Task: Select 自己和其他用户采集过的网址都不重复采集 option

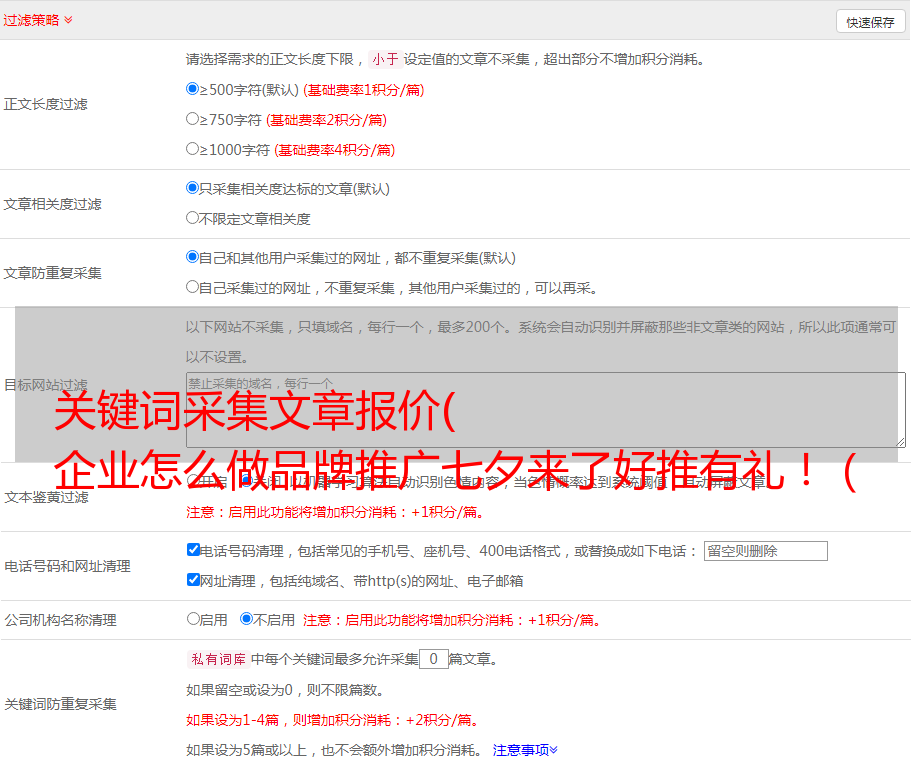Action: point(192,257)
